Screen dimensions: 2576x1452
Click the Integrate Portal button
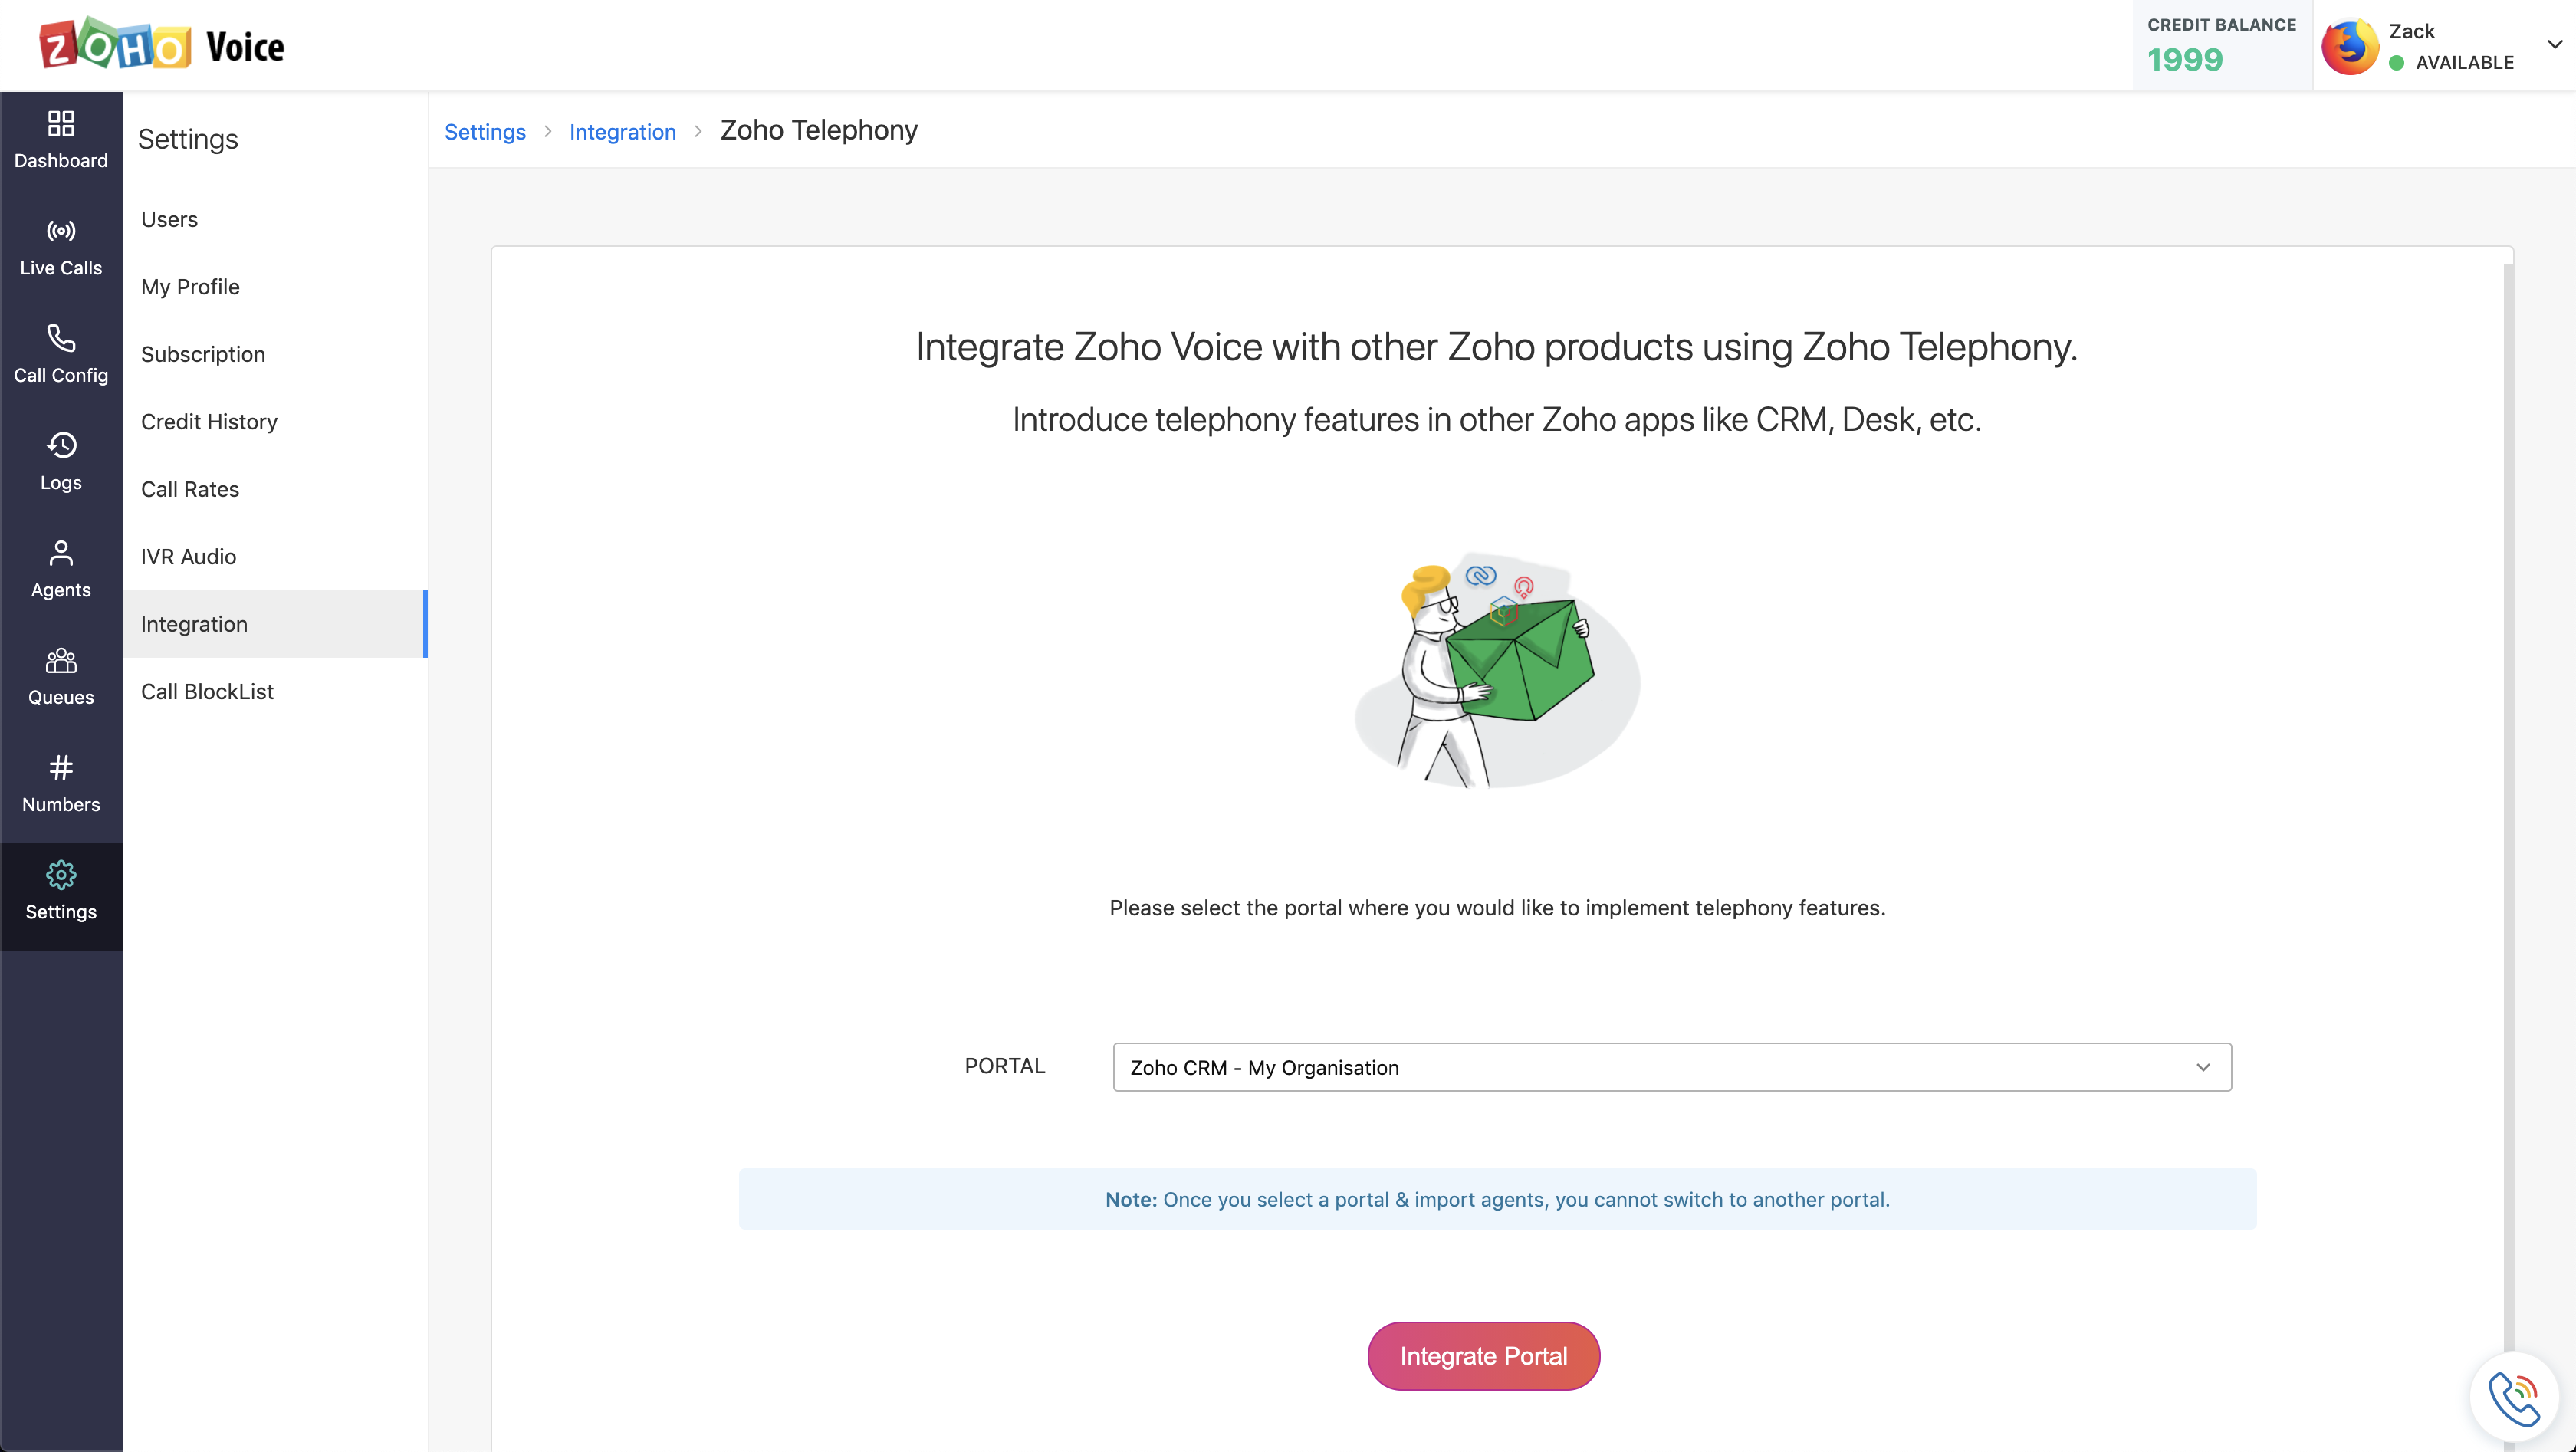[x=1483, y=1356]
